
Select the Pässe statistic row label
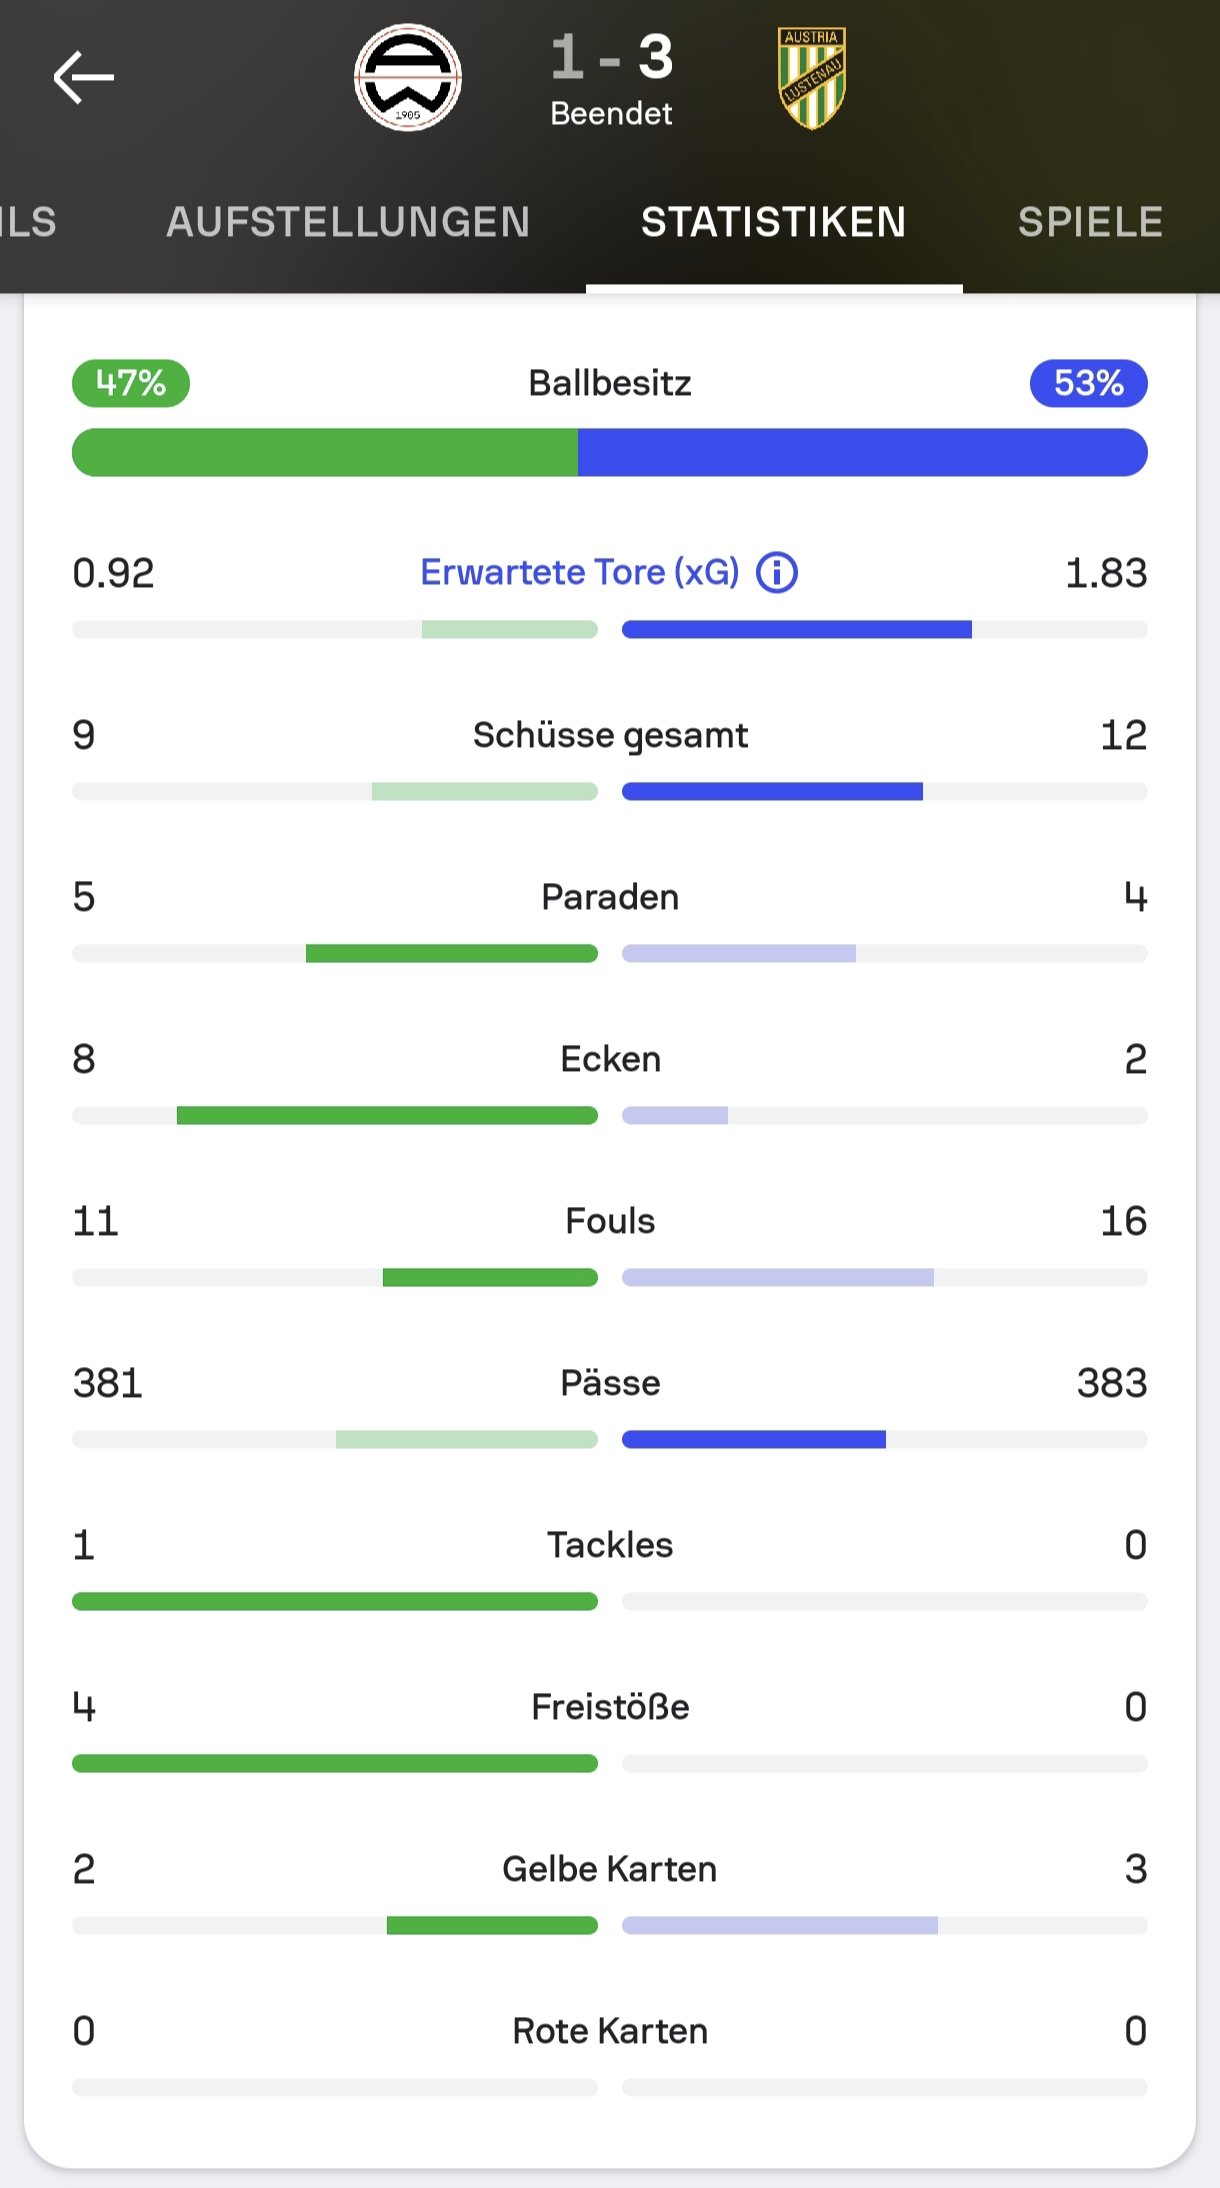610,1383
